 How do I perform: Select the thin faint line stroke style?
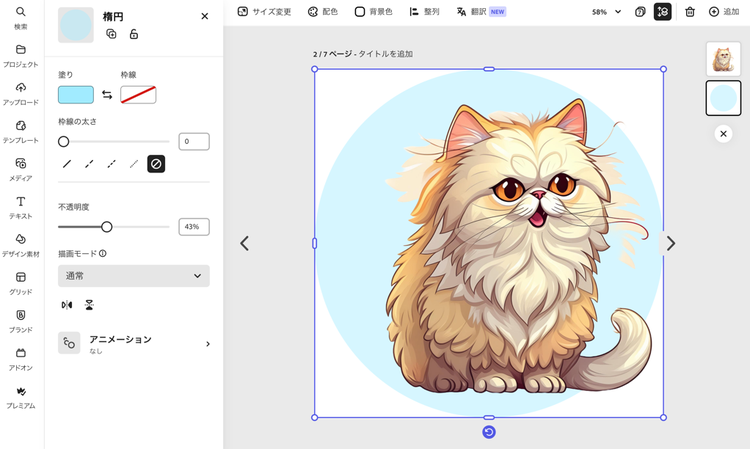click(134, 164)
